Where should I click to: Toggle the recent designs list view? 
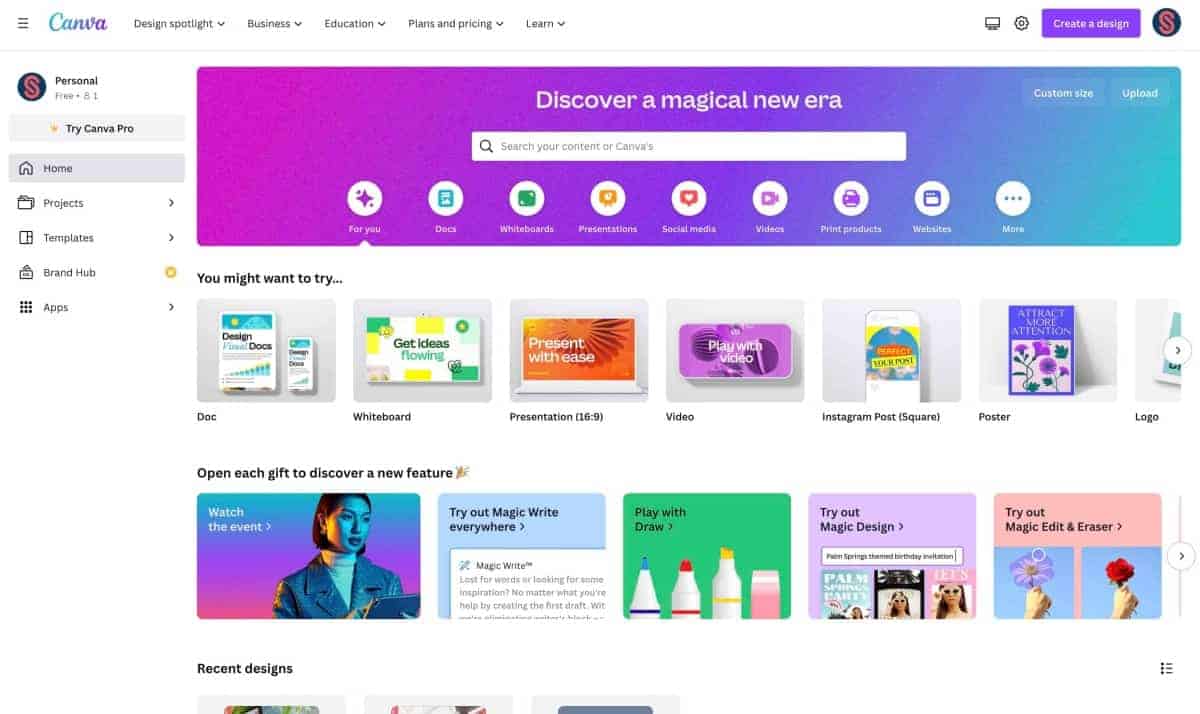pyautogui.click(x=1166, y=668)
